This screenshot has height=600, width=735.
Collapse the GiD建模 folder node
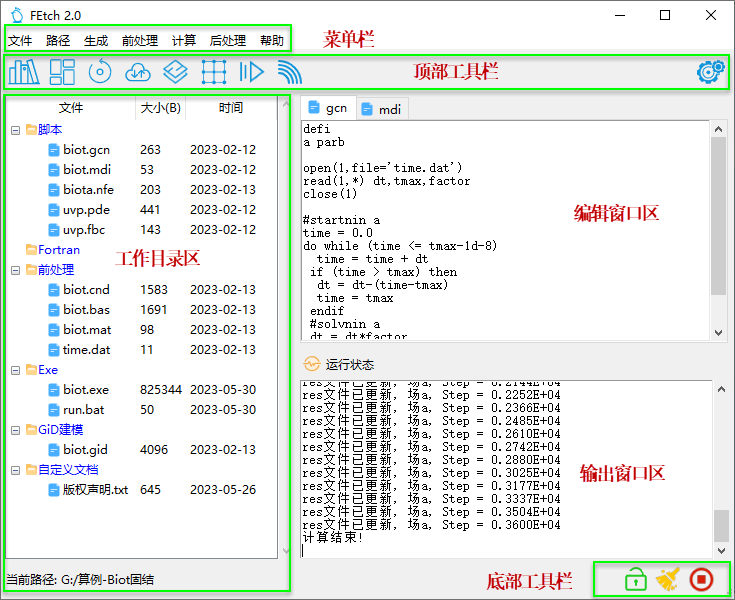coord(15,430)
